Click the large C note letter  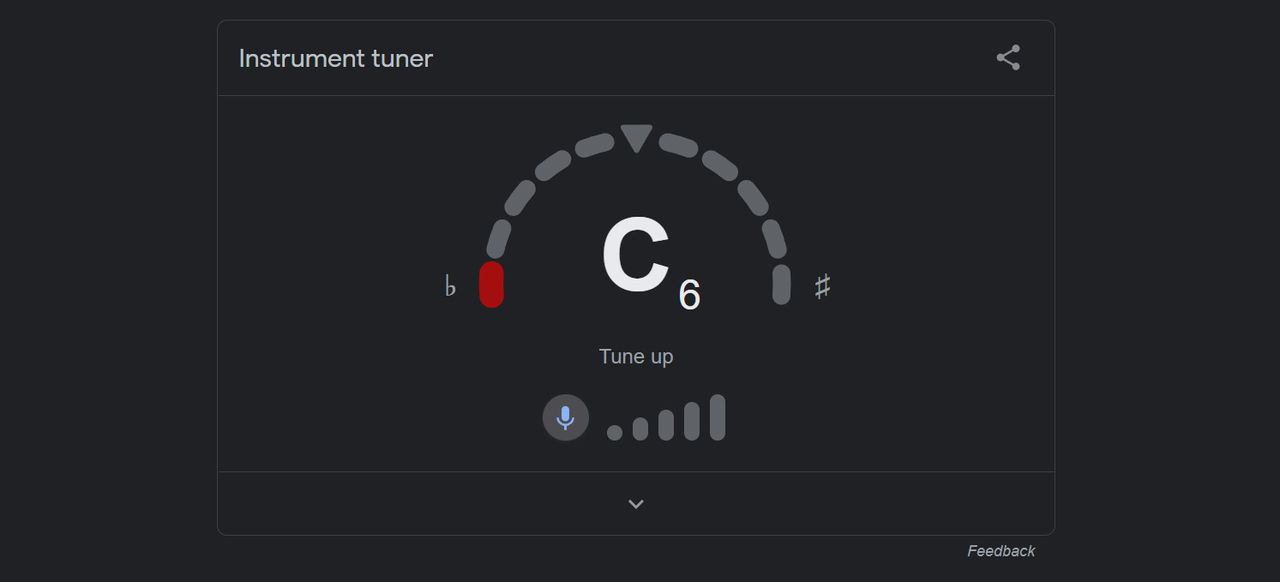click(x=635, y=256)
